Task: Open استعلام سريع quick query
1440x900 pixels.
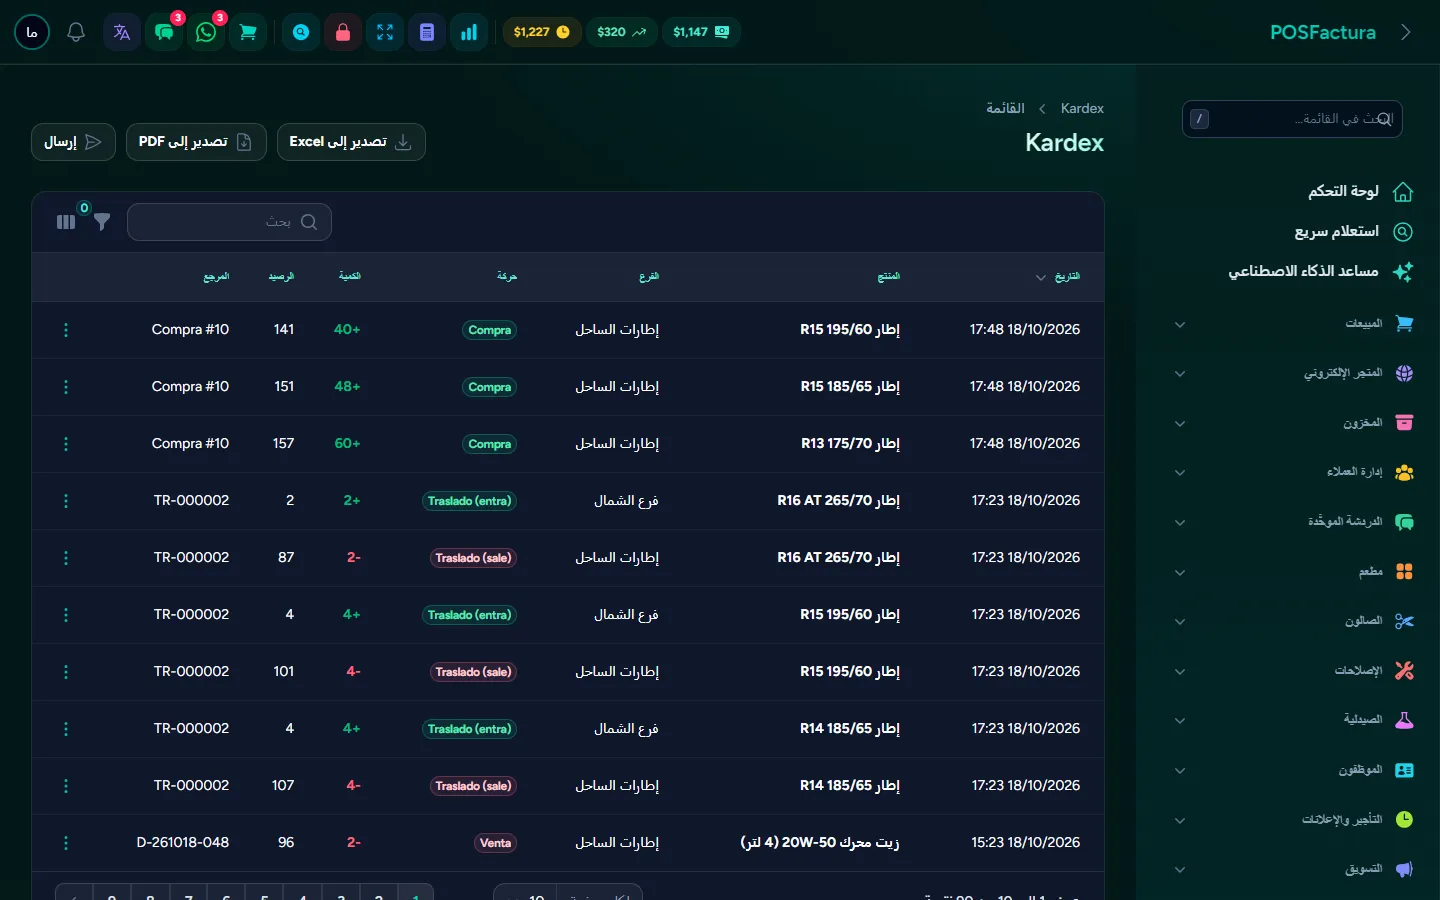Action: (1353, 232)
